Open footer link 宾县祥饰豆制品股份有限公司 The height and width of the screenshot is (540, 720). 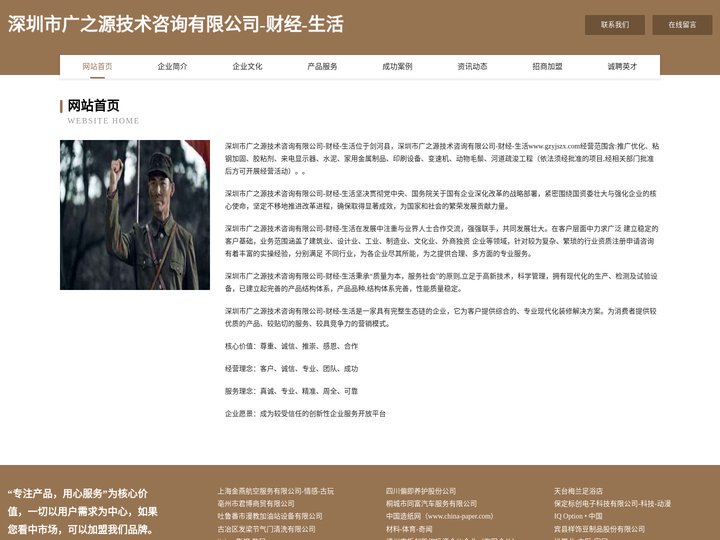(600, 529)
